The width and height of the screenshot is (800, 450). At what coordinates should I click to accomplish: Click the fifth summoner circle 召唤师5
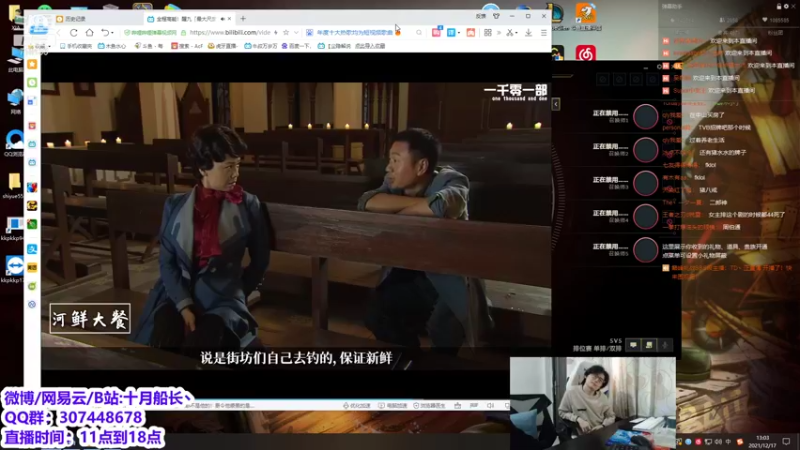pyautogui.click(x=645, y=249)
